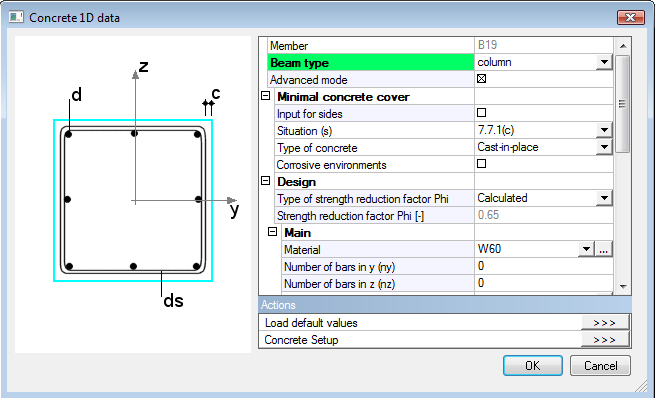Viewport: 655px width, 398px height.
Task: Collapse Minimal concrete cover group
Action: (265, 96)
